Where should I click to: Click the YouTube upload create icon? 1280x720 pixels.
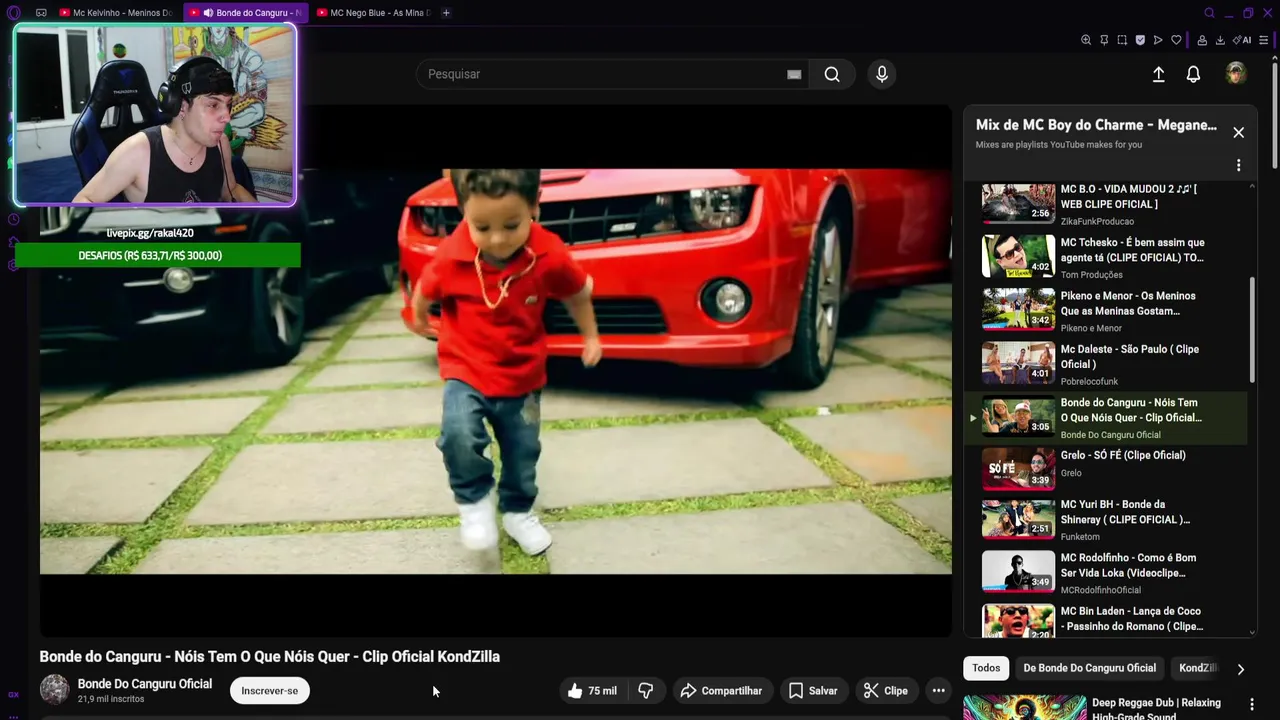[1158, 74]
